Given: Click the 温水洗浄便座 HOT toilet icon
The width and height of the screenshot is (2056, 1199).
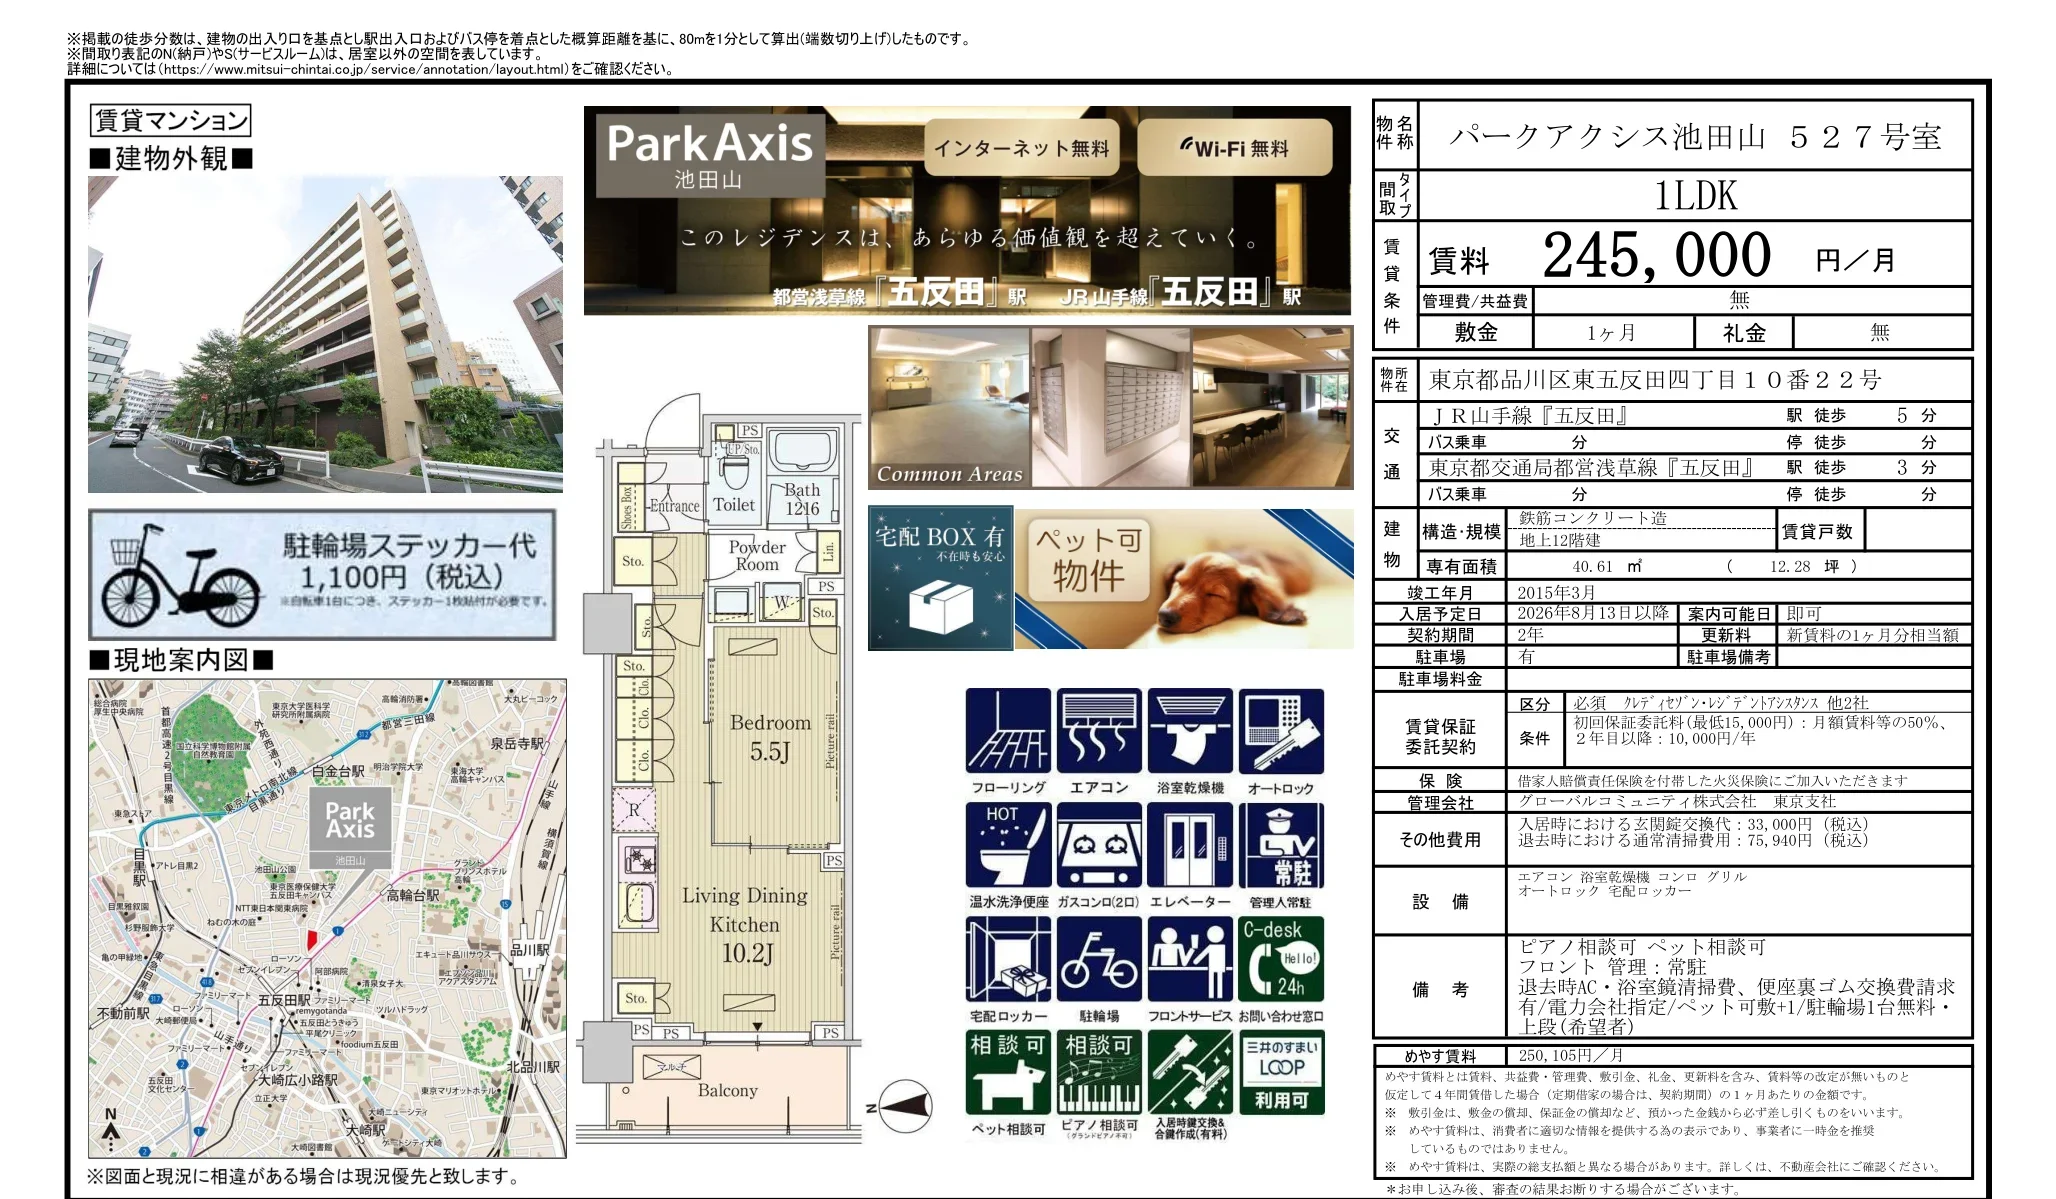Looking at the screenshot, I should [1008, 845].
